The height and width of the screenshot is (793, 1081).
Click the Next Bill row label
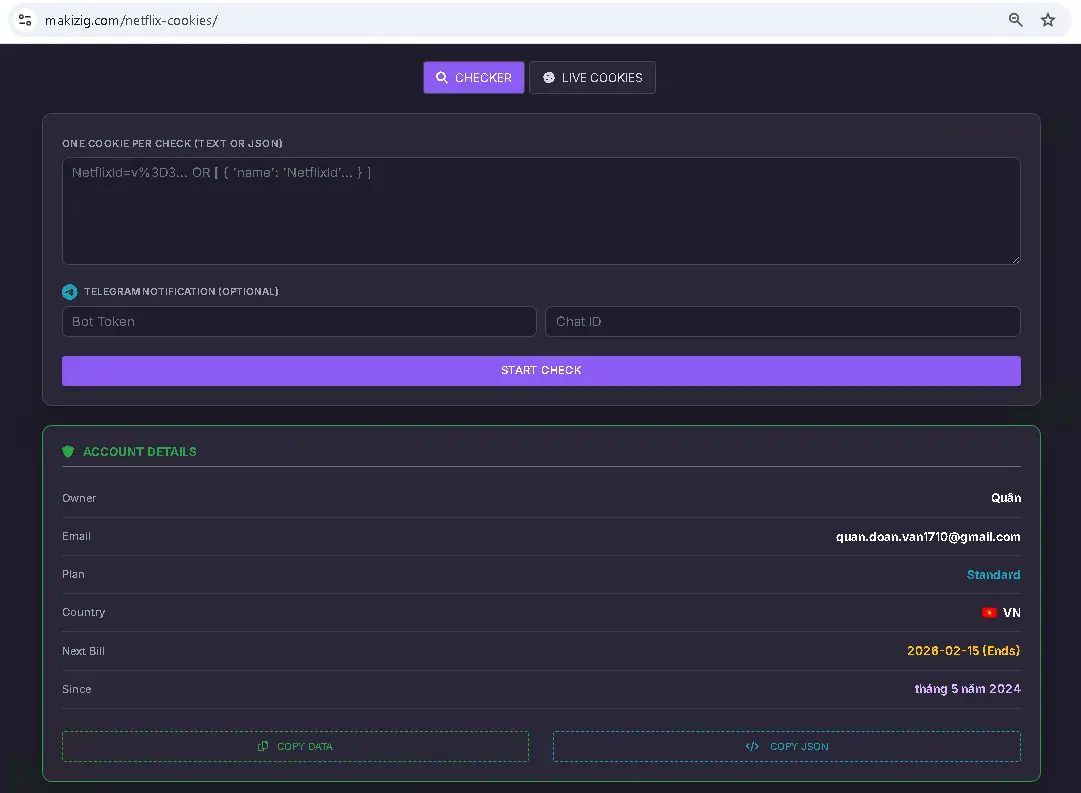tap(83, 651)
